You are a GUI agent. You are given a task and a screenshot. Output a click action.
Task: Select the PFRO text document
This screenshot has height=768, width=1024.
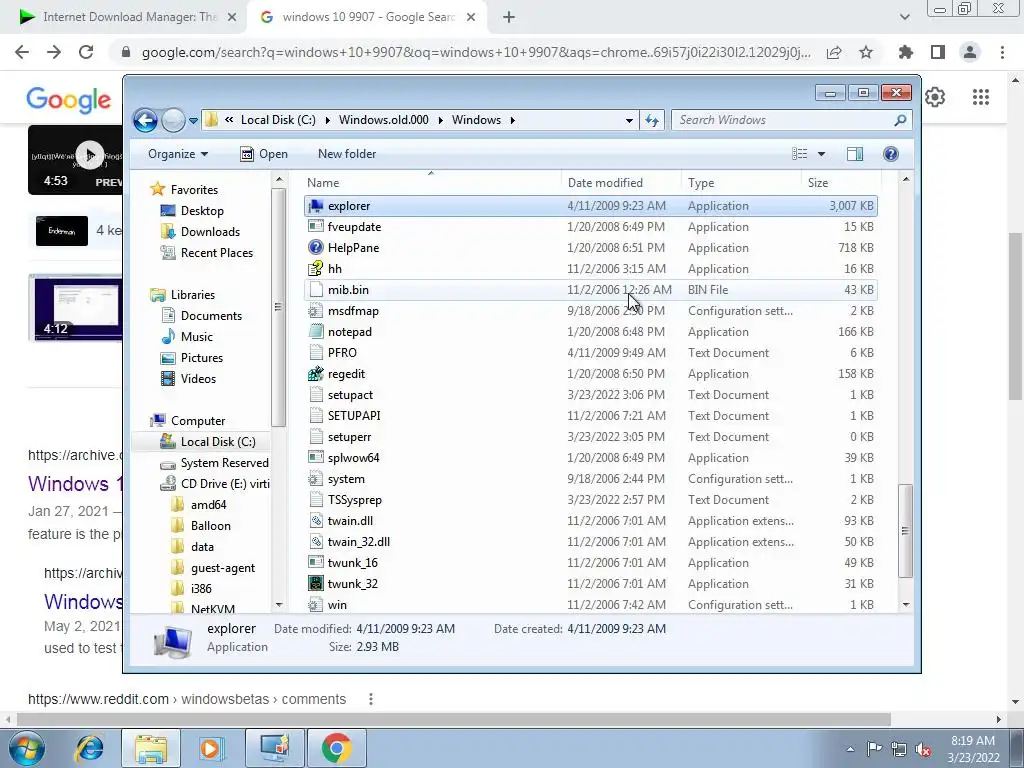click(x=590, y=353)
